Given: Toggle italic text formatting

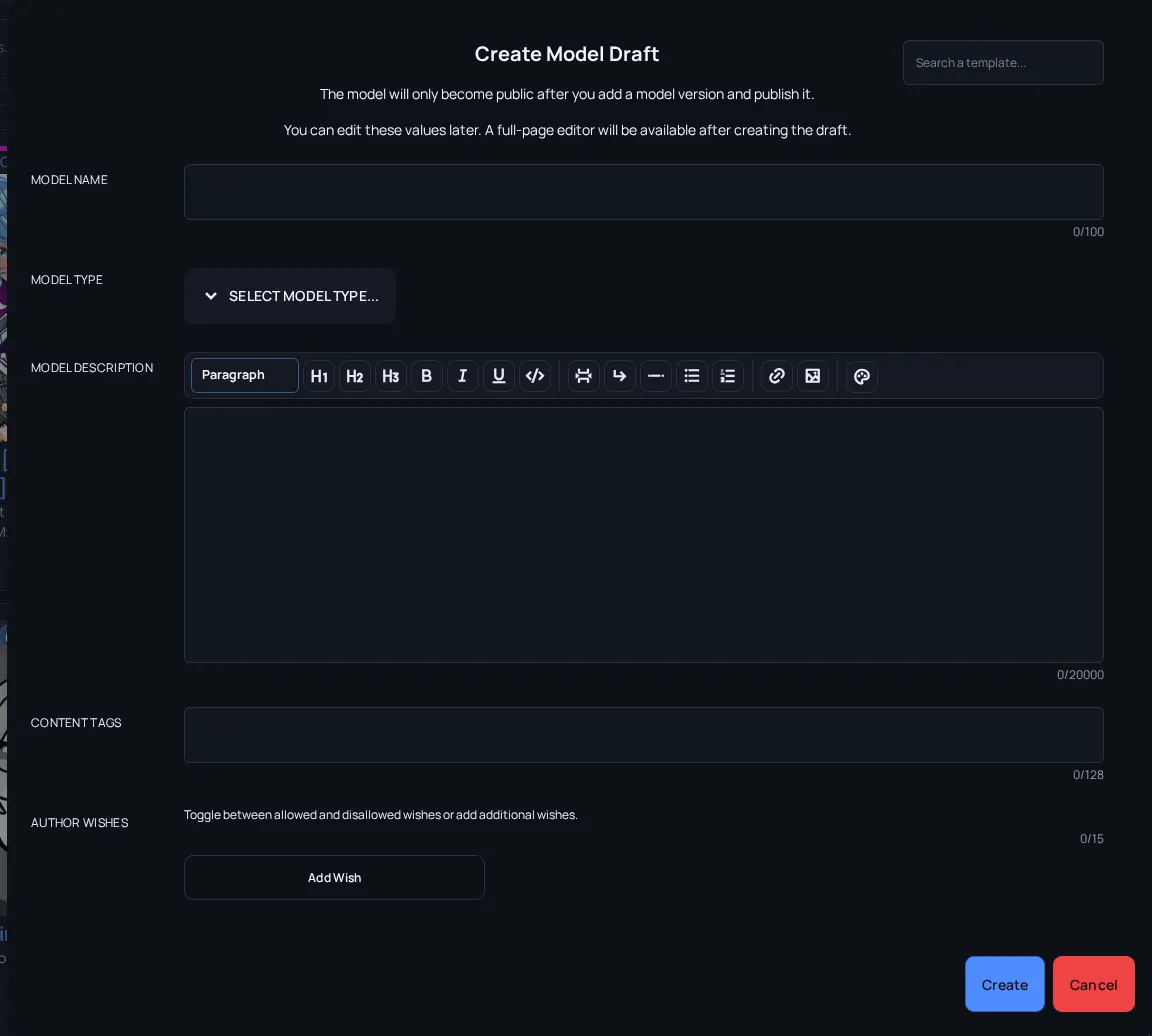Looking at the screenshot, I should pos(463,376).
